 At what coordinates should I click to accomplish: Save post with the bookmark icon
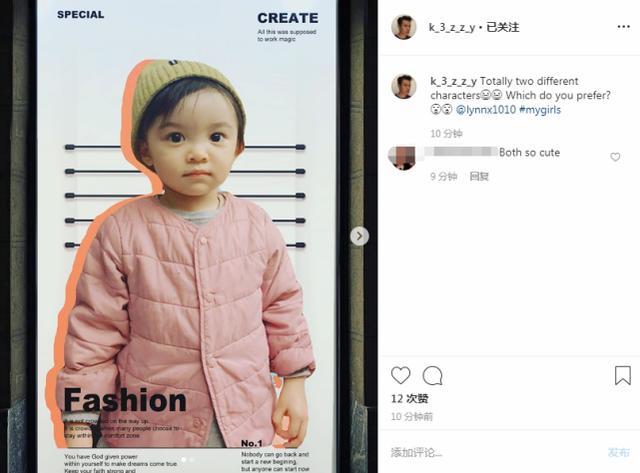tap(623, 375)
